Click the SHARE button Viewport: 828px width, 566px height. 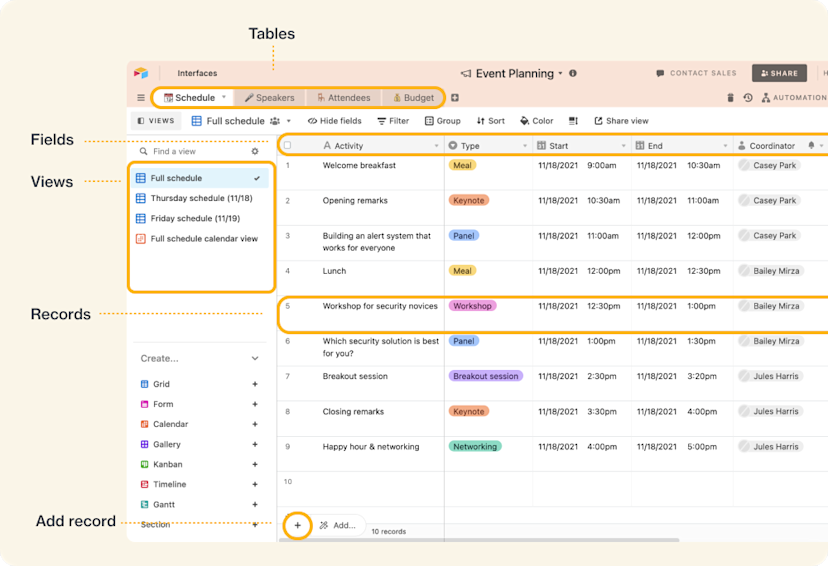coord(779,73)
